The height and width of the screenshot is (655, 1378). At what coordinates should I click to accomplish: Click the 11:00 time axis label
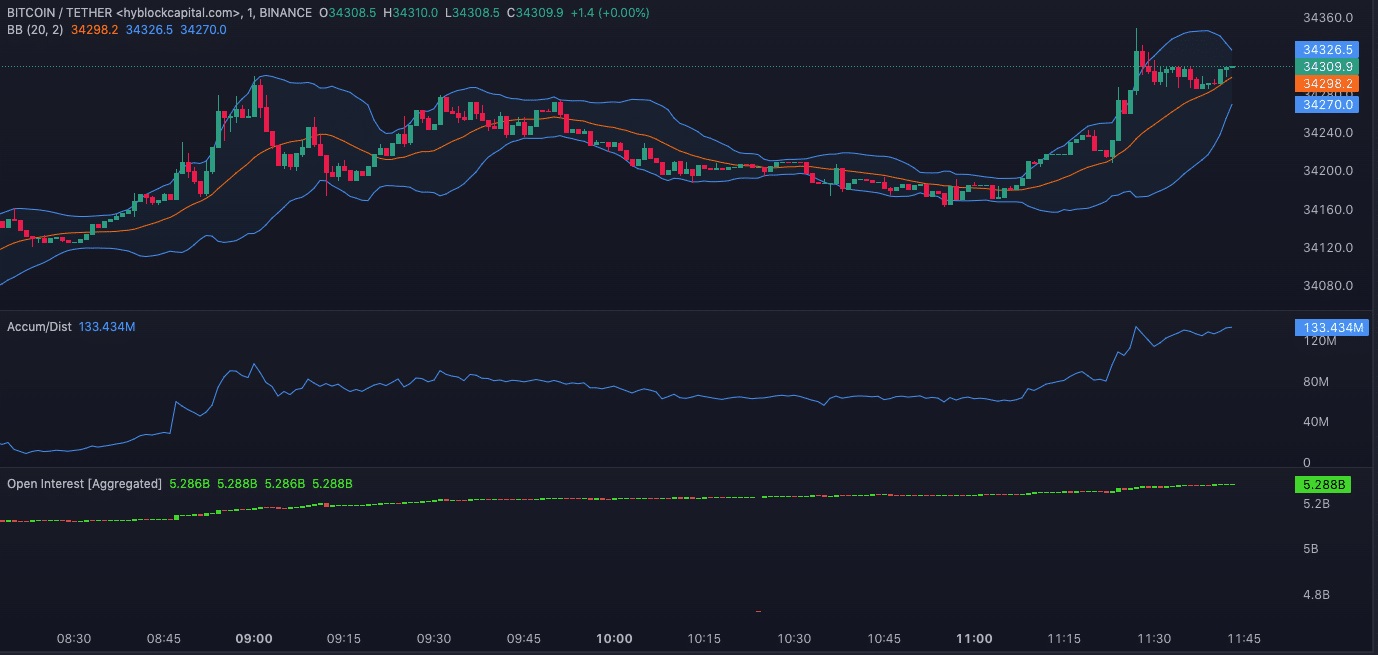[974, 639]
